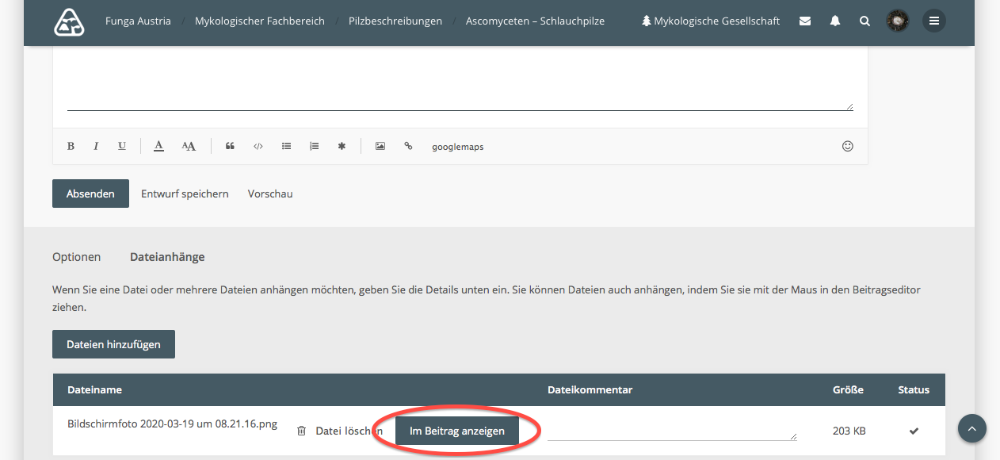1000x460 pixels.
Task: Insert a numbered list
Action: [314, 146]
